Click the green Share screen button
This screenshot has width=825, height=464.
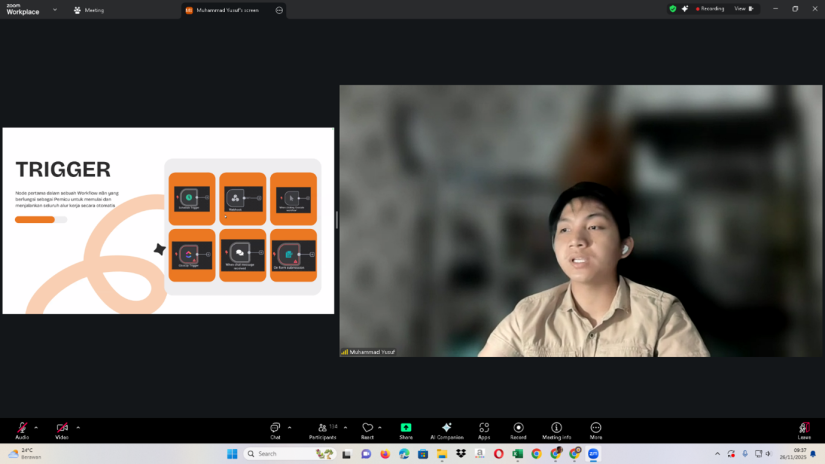[406, 428]
